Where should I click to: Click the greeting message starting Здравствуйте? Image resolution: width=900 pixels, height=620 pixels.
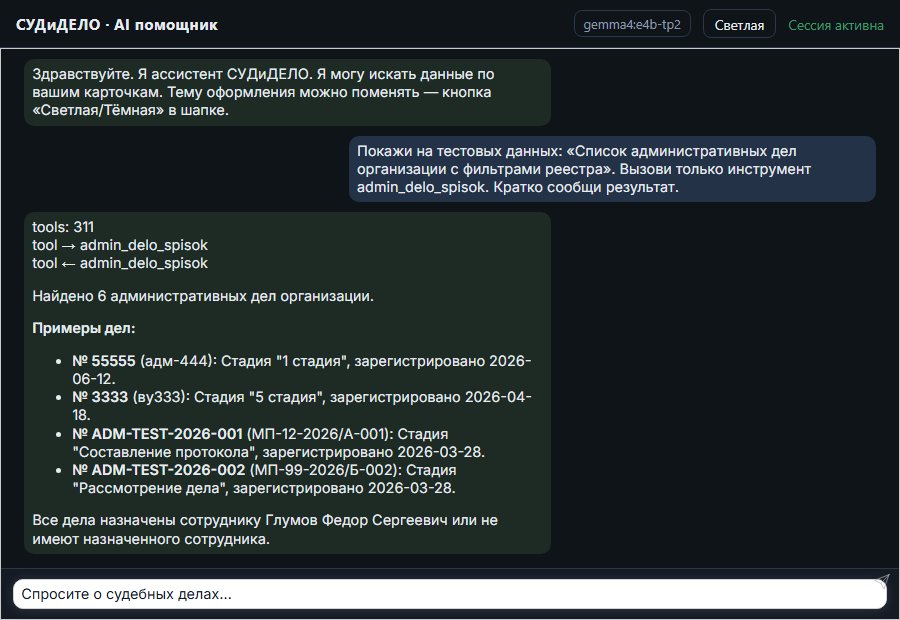tap(287, 92)
